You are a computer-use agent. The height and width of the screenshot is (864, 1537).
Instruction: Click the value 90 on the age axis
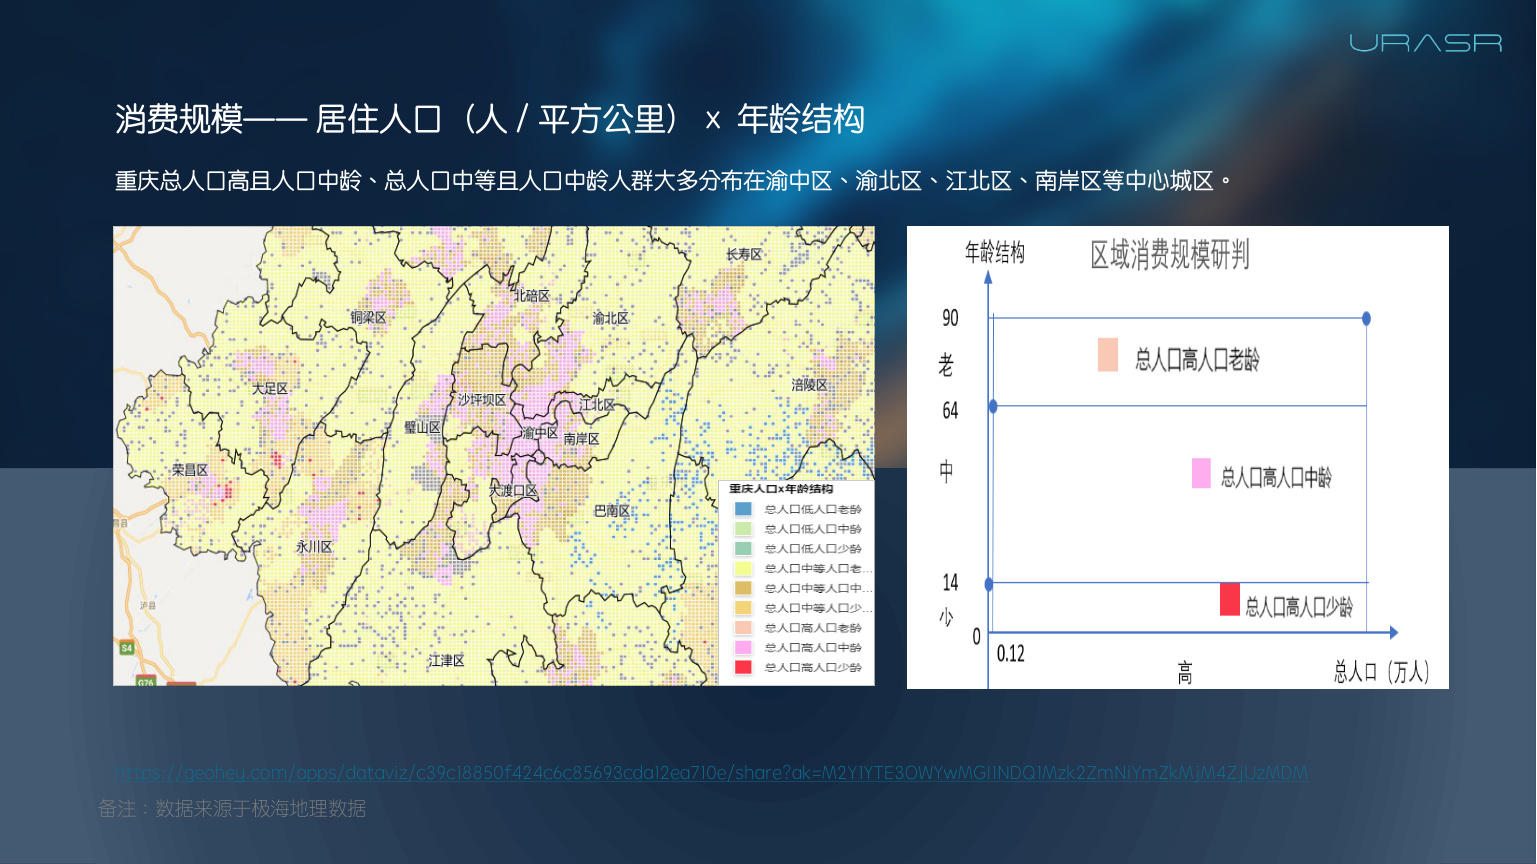950,318
